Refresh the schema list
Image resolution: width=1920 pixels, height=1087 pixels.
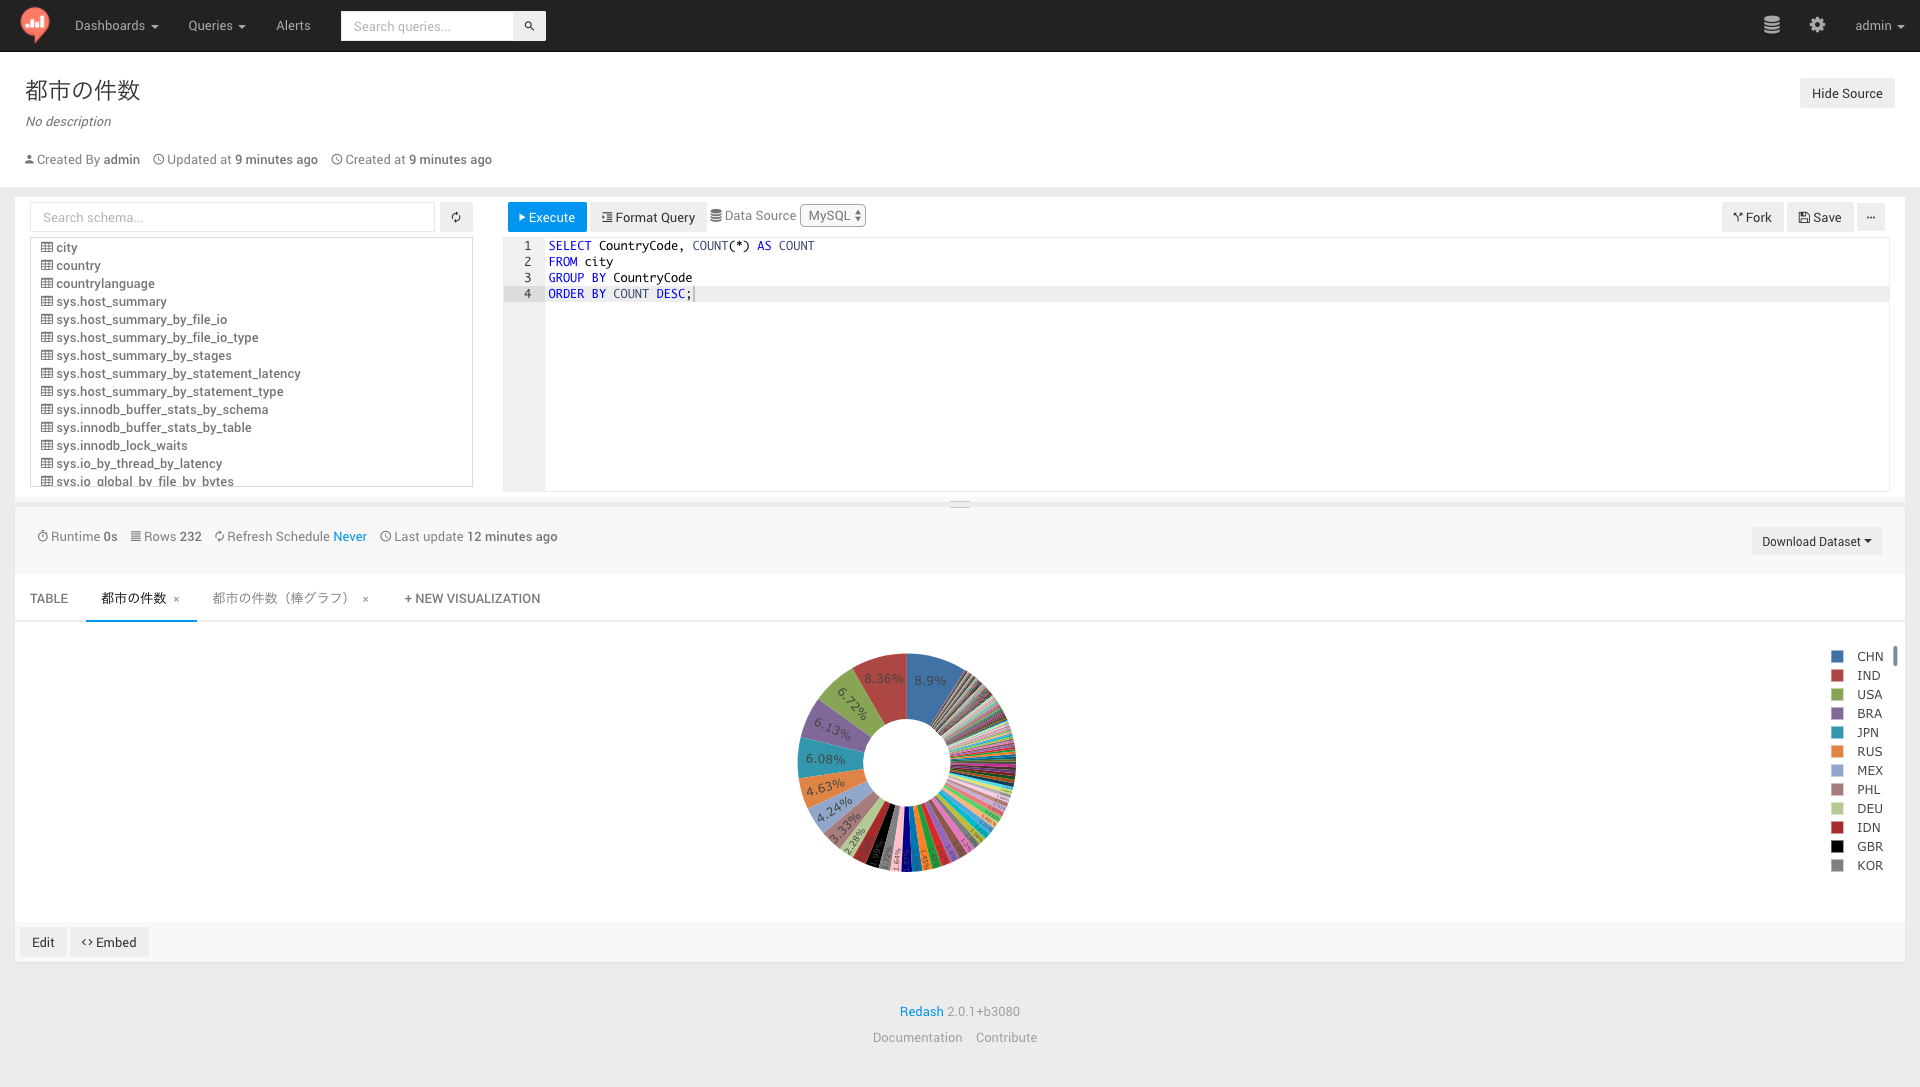456,217
